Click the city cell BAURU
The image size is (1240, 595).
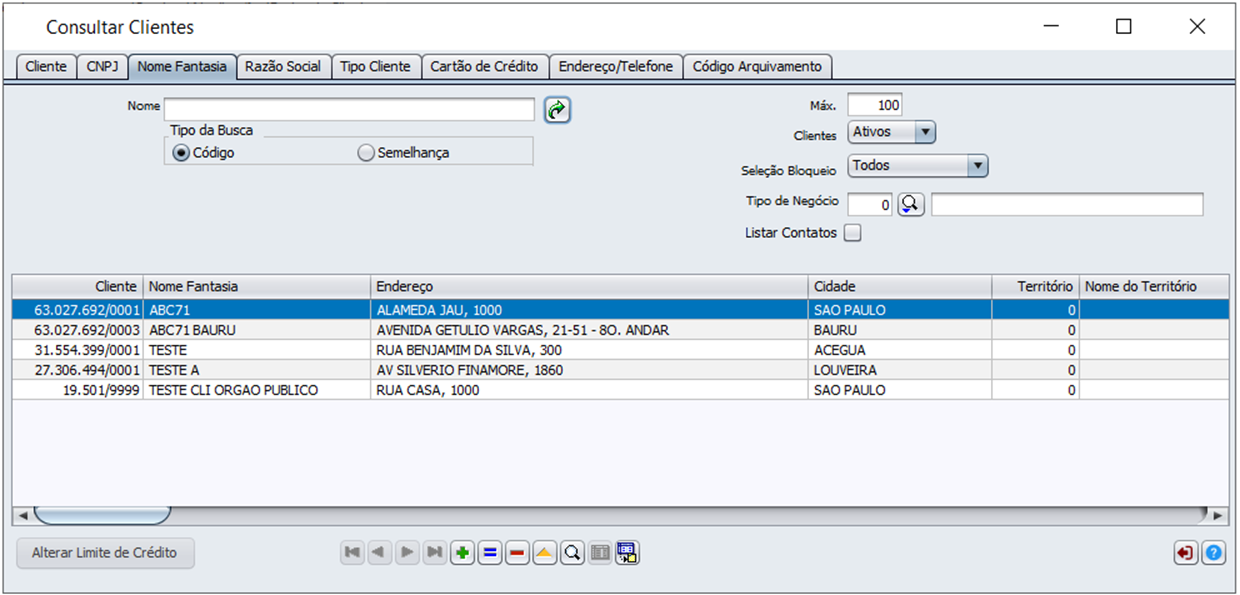tap(836, 330)
